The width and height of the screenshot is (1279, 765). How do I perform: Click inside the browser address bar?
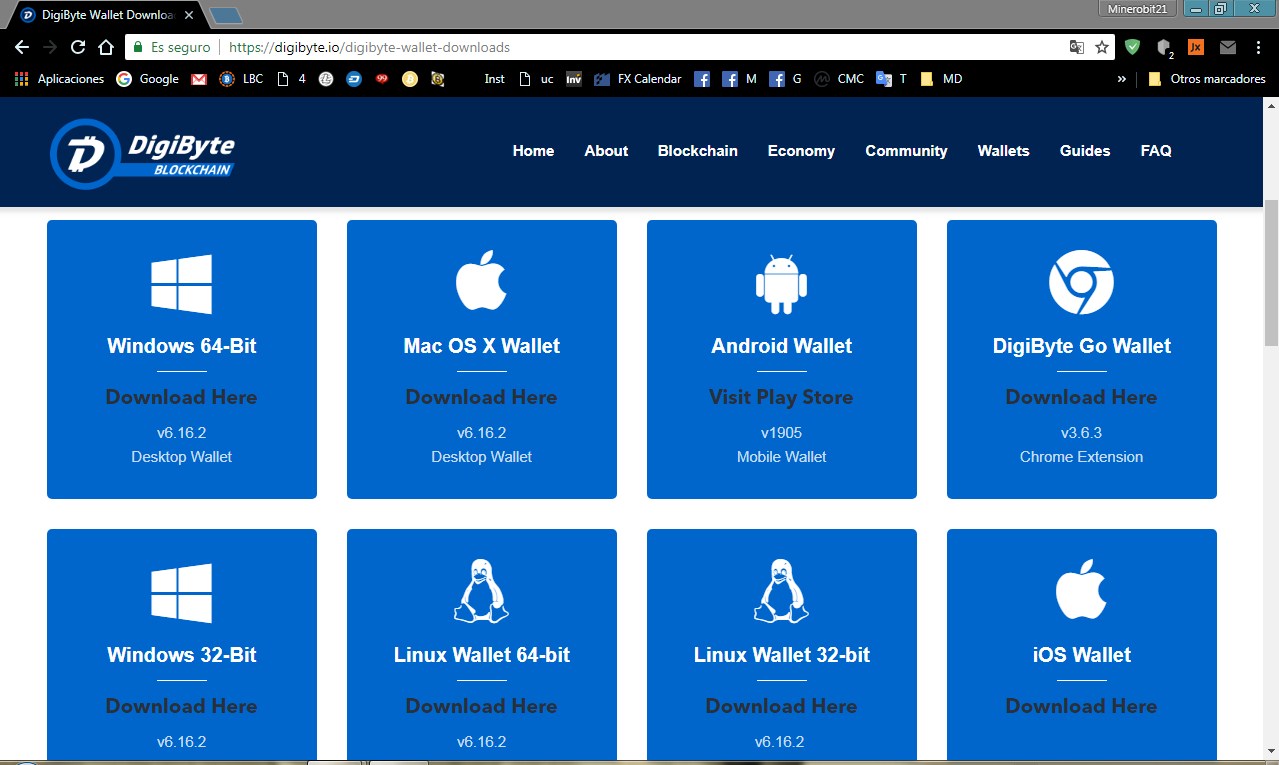coord(600,47)
